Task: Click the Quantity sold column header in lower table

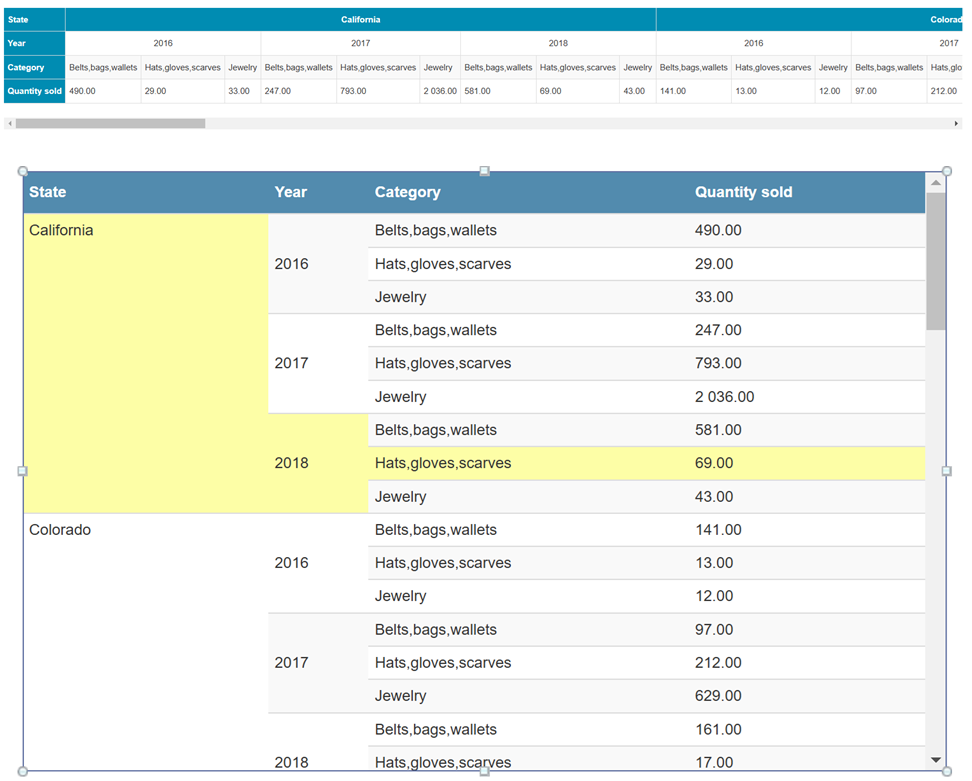Action: point(743,192)
